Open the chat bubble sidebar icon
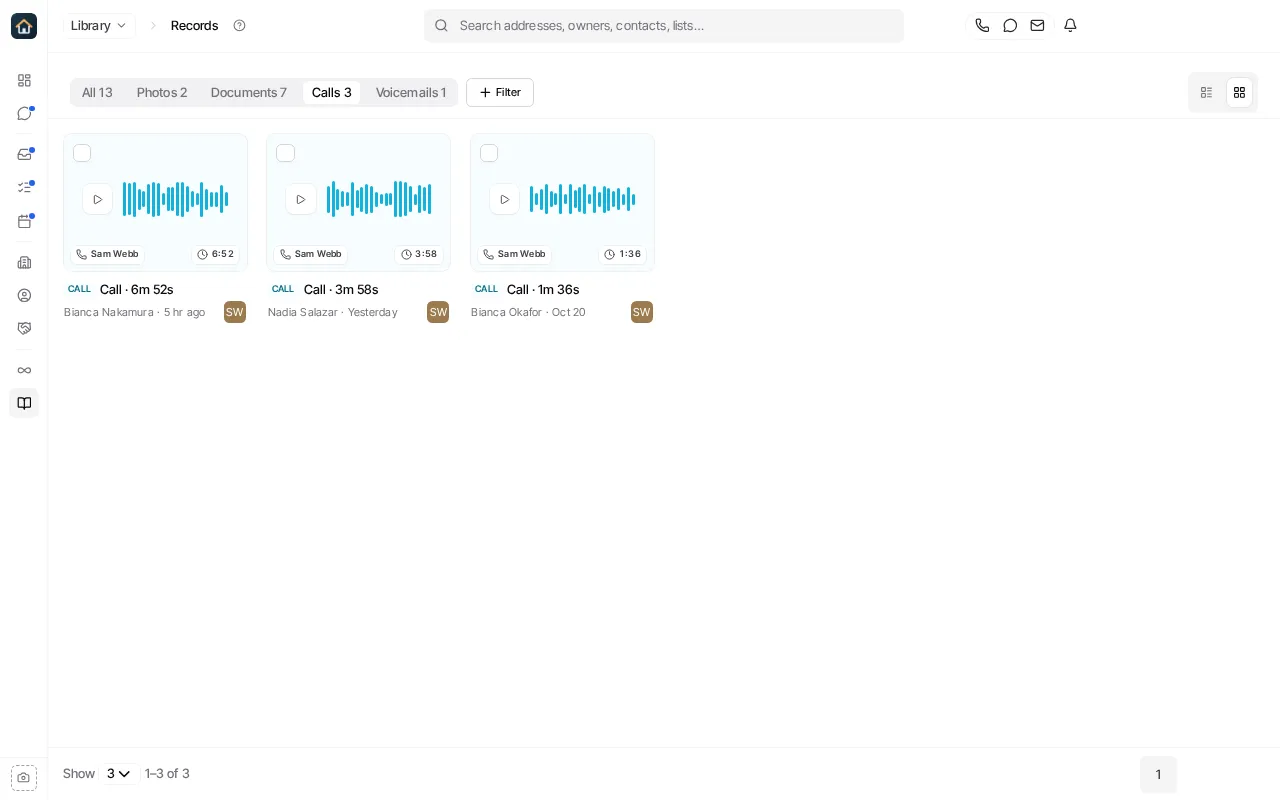This screenshot has width=1280, height=800. [24, 113]
